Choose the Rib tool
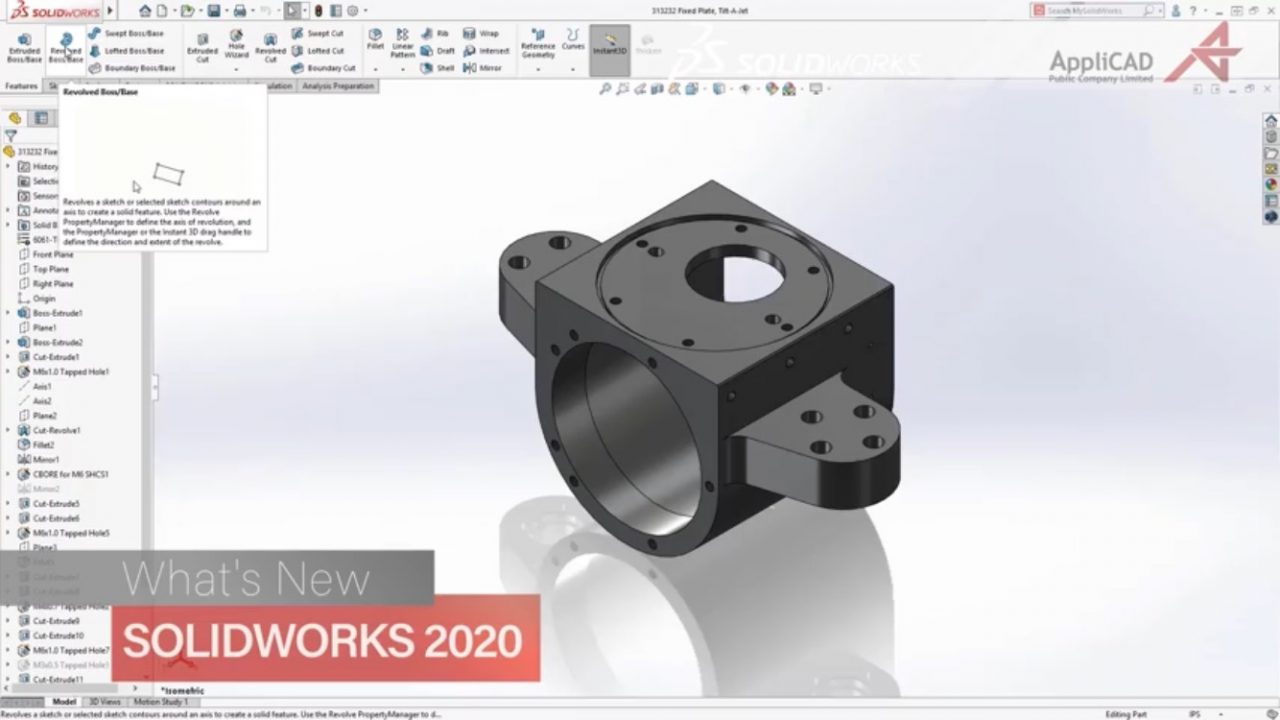The width and height of the screenshot is (1280, 720). click(435, 33)
